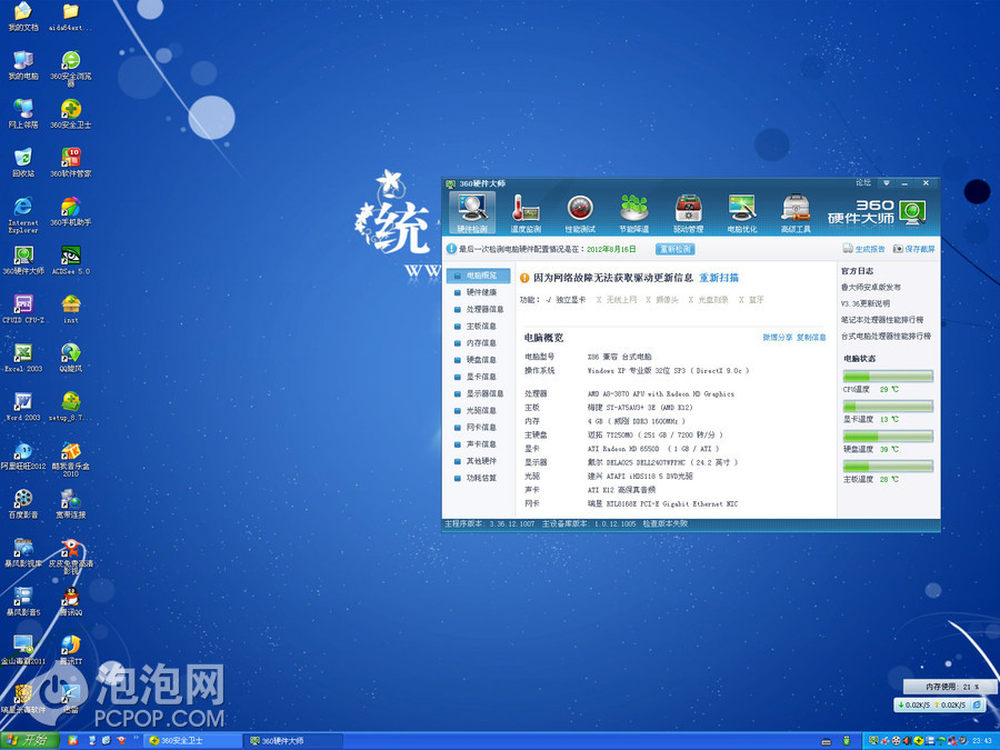
Task: Select the Internet Explorer desktop icon
Action: 23,215
